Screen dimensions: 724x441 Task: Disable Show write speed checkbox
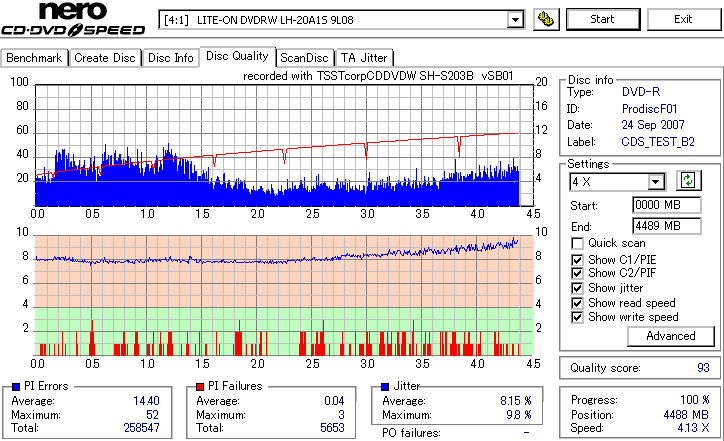coord(577,317)
